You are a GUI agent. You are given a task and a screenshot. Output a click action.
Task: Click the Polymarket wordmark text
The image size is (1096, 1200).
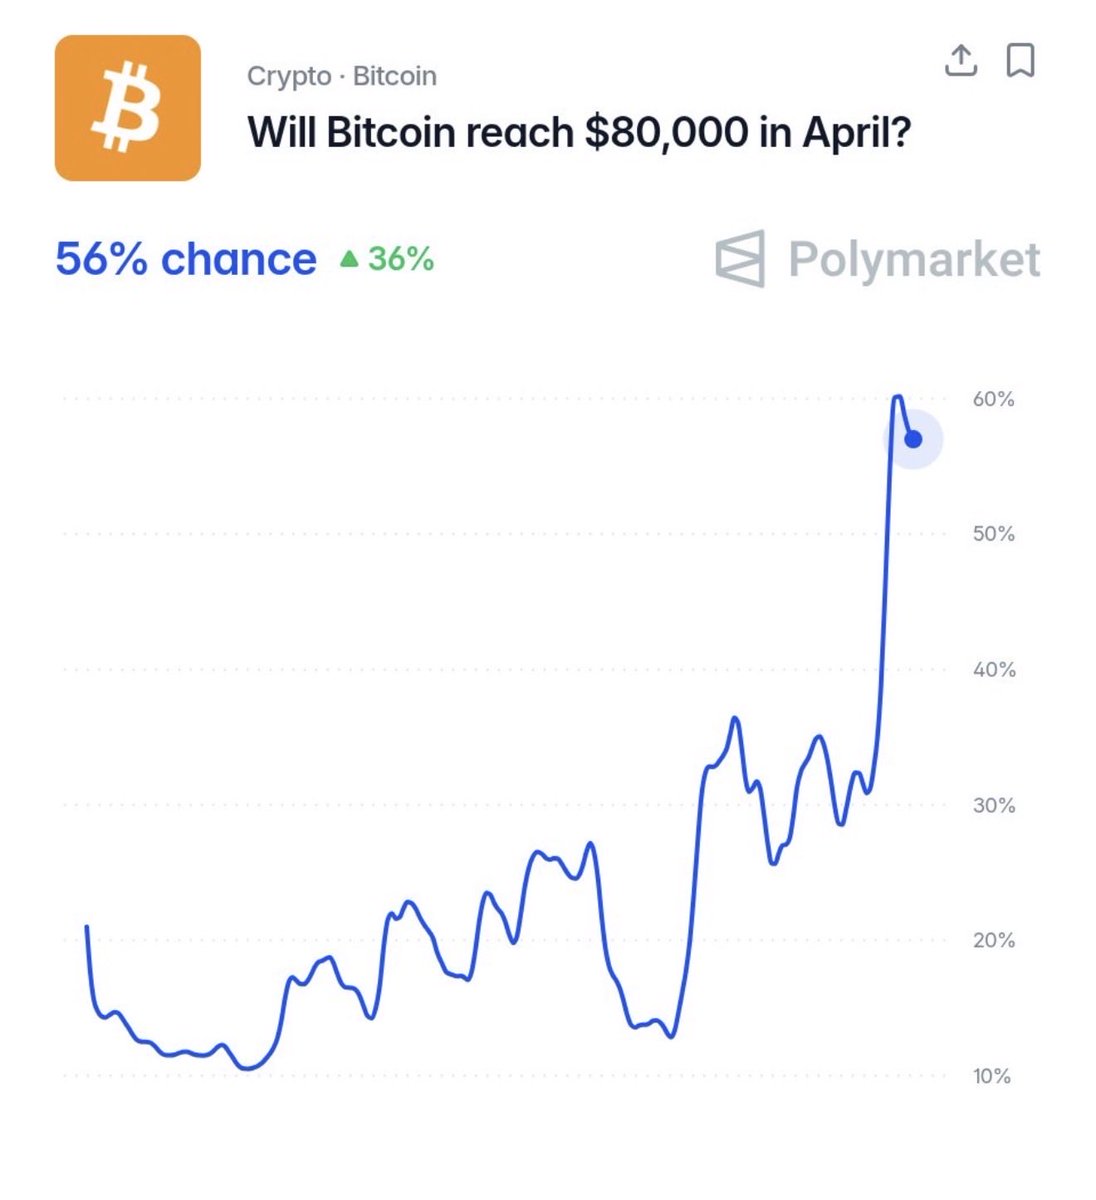point(914,259)
